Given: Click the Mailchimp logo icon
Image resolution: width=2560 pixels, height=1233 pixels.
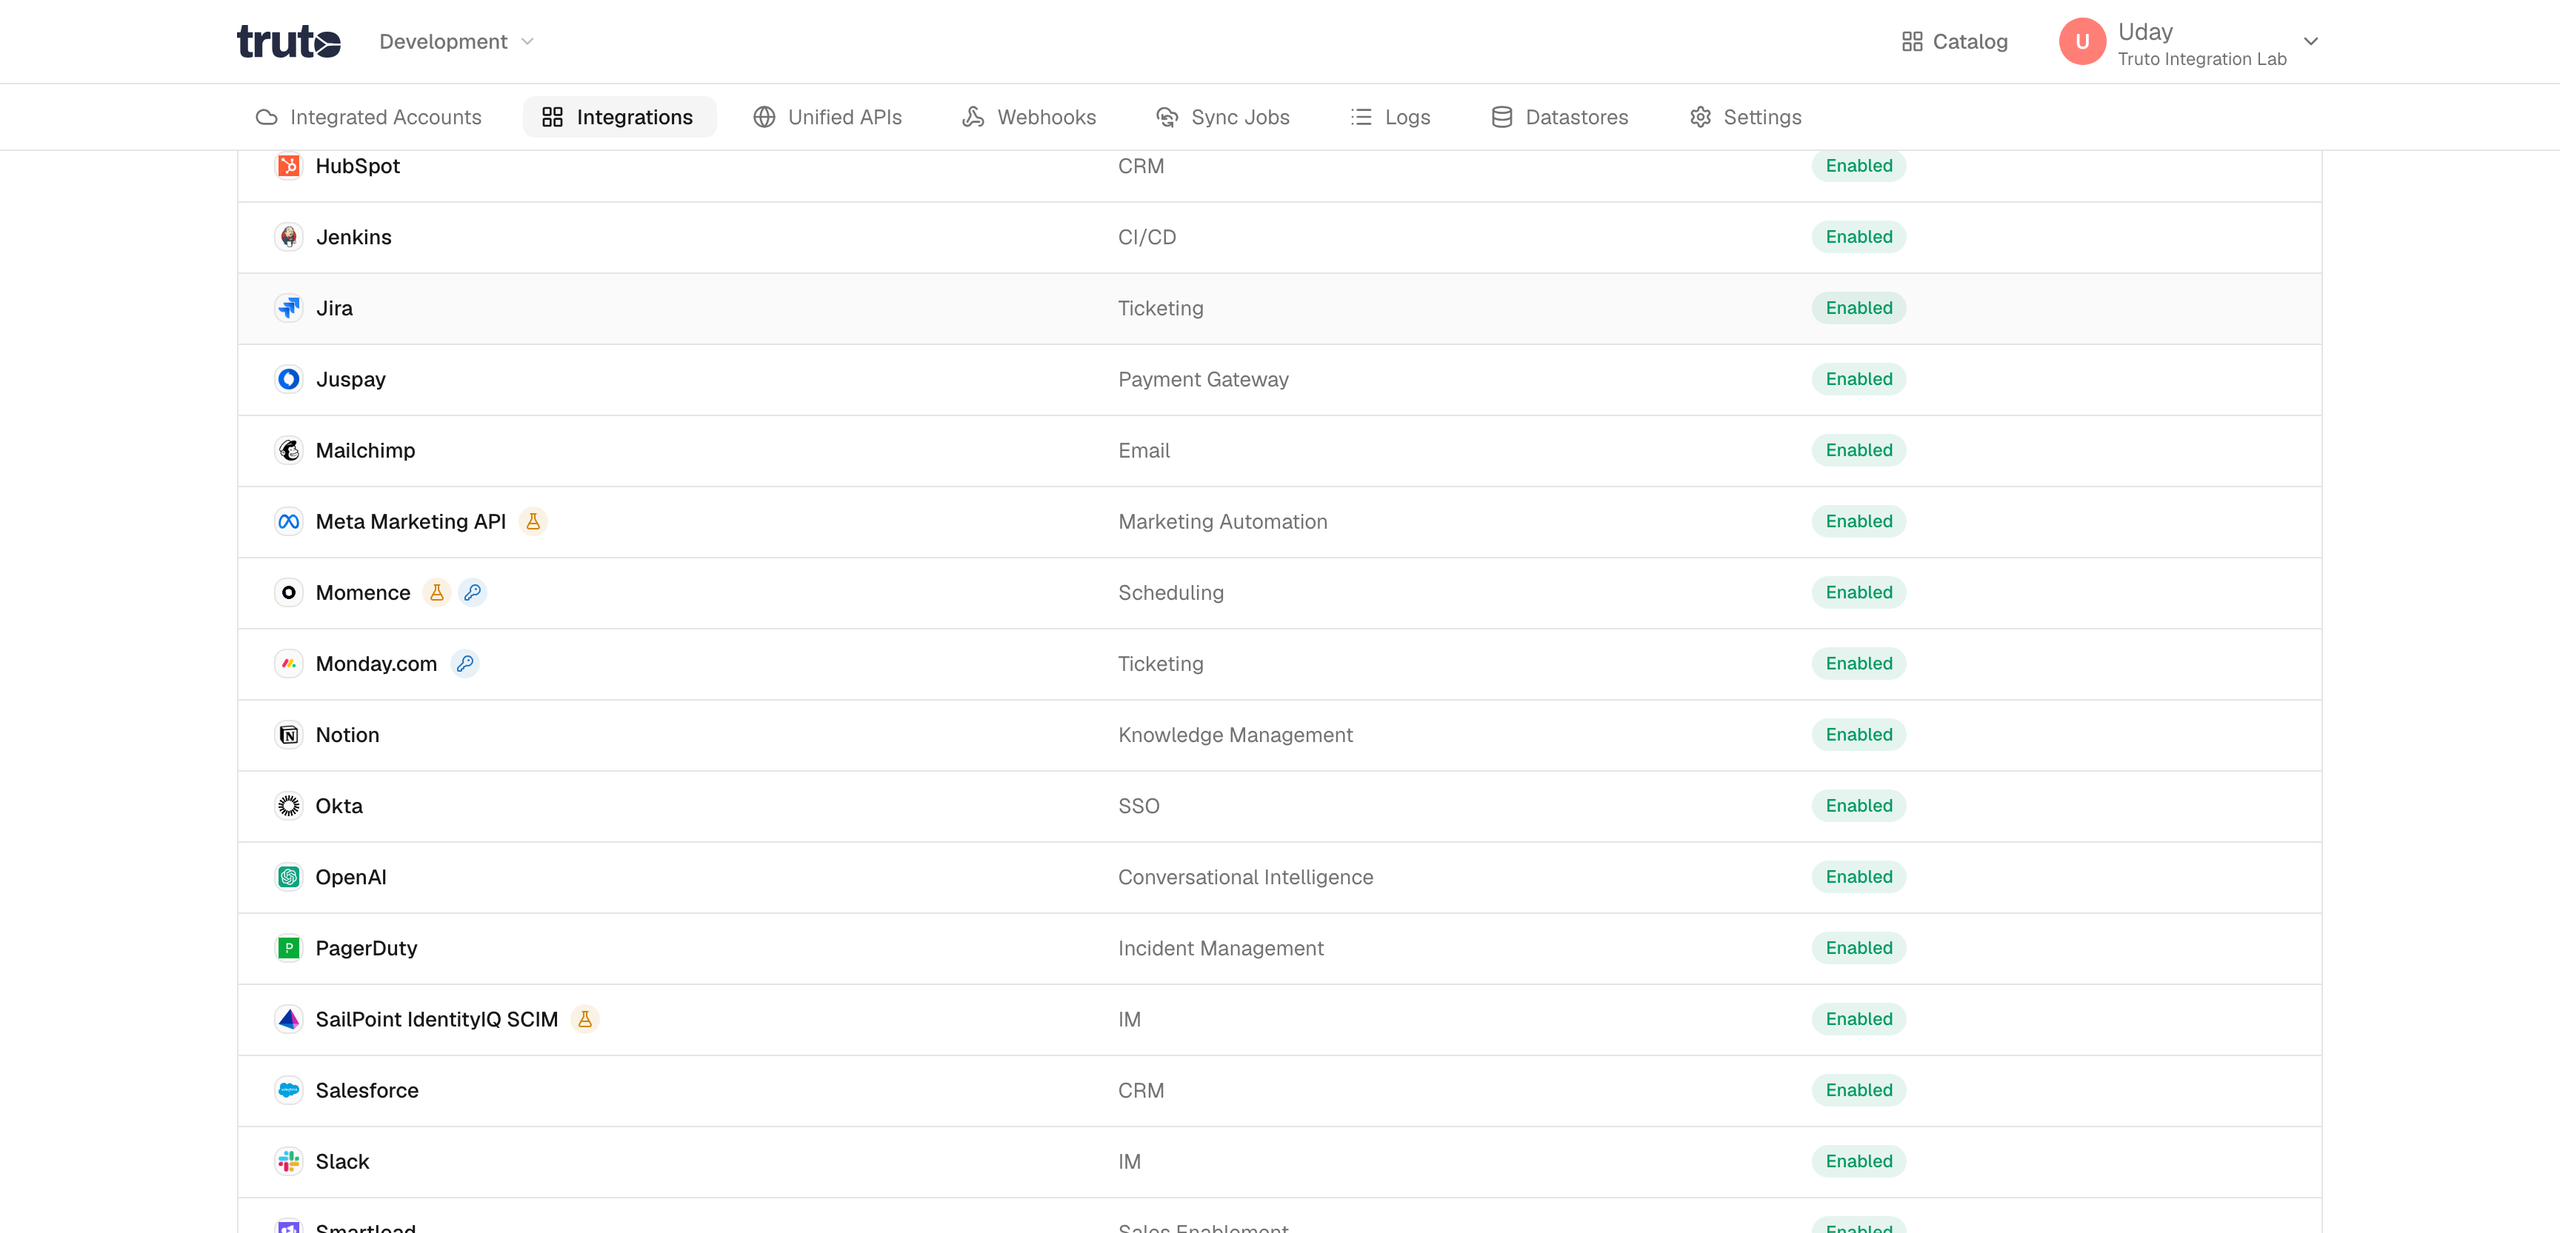Looking at the screenshot, I should click(289, 450).
